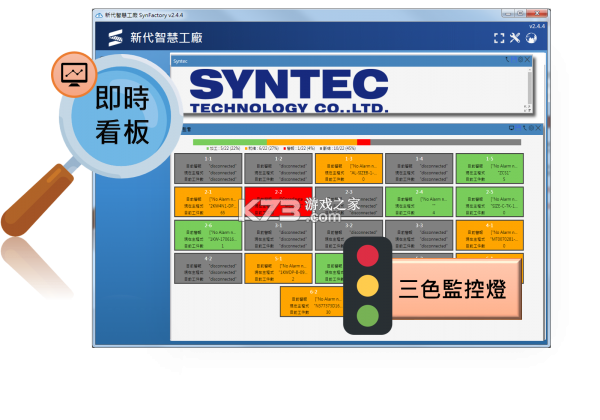
Task: Close the SynFactory v2.4.4 window
Action: tap(537, 13)
